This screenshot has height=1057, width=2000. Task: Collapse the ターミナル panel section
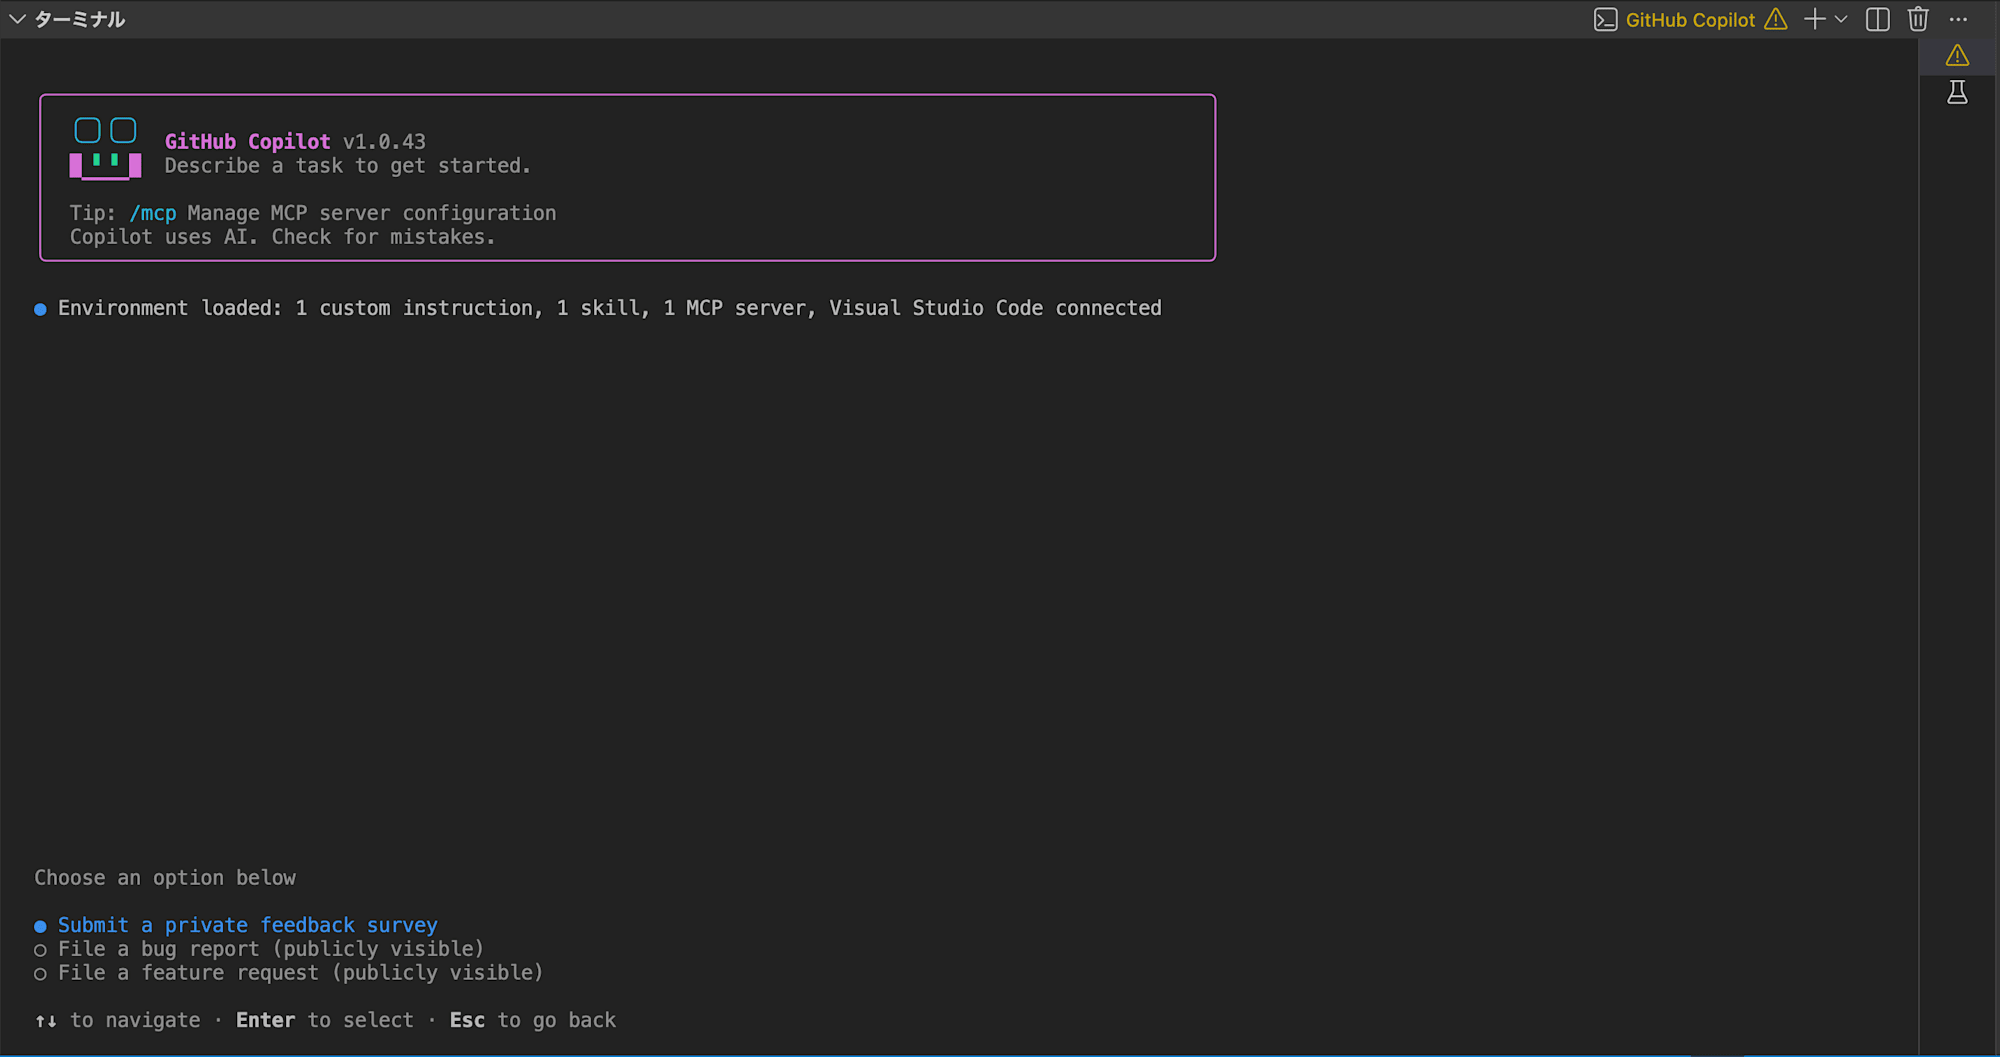click(17, 19)
